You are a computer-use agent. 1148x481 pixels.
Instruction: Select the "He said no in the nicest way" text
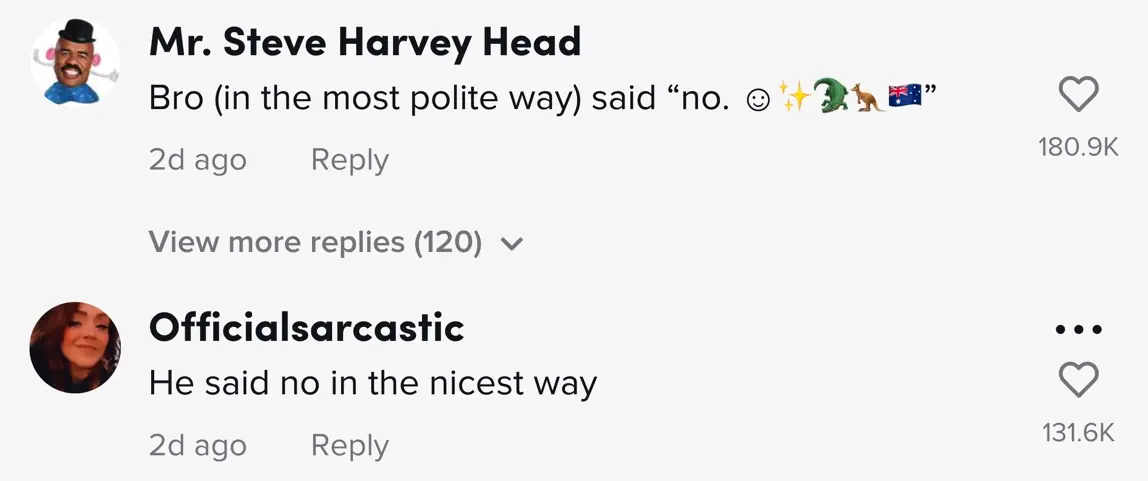372,383
